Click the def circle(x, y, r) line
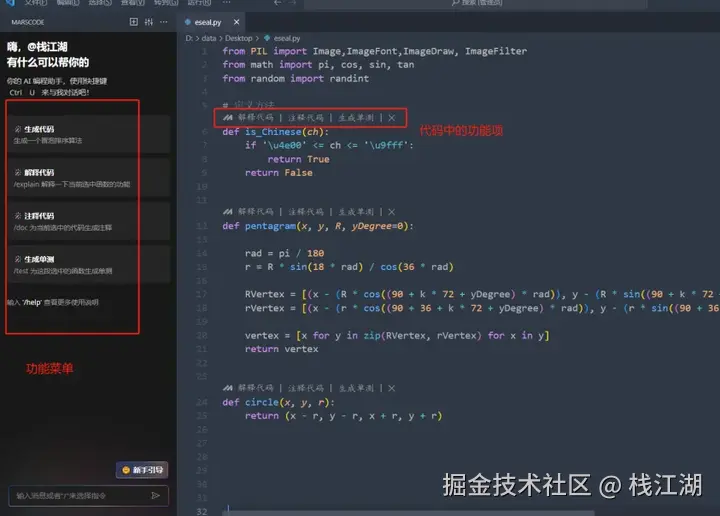Viewport: 720px width, 516px height. click(x=278, y=402)
